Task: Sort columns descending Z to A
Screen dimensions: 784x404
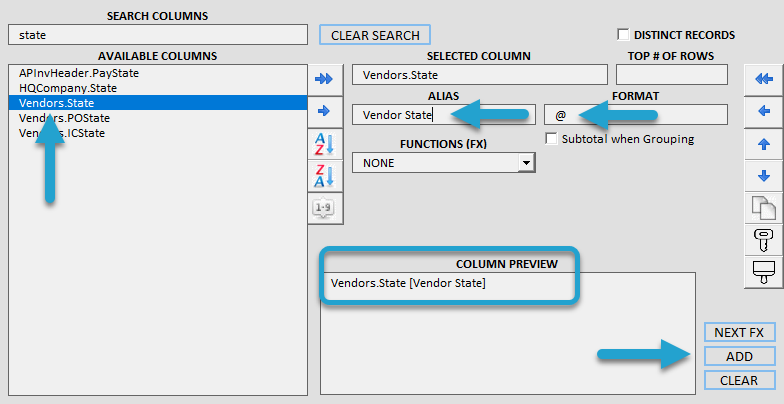Action: 324,176
